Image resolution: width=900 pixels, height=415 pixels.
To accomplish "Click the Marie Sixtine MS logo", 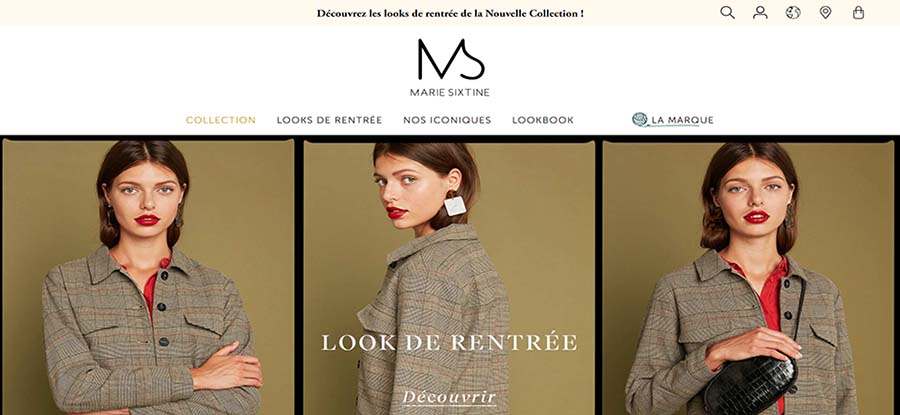I will tap(451, 59).
